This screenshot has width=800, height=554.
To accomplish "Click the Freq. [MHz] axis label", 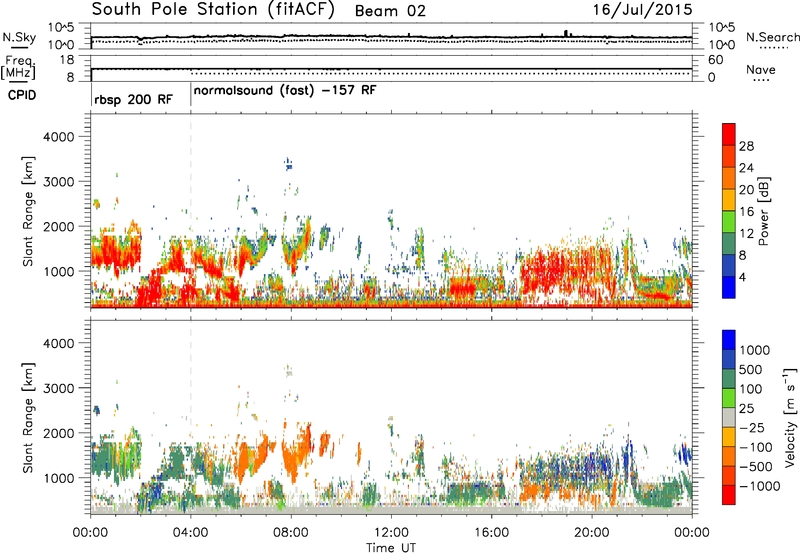I will 19,67.
